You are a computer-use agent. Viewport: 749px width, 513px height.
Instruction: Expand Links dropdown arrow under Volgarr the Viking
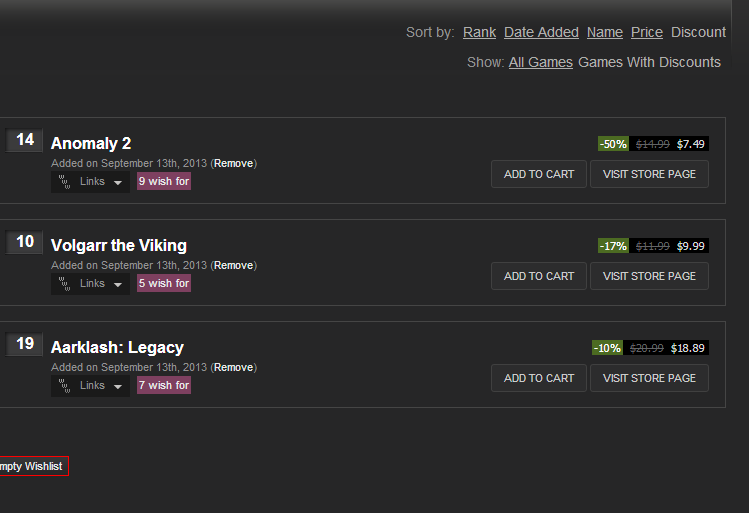(118, 285)
